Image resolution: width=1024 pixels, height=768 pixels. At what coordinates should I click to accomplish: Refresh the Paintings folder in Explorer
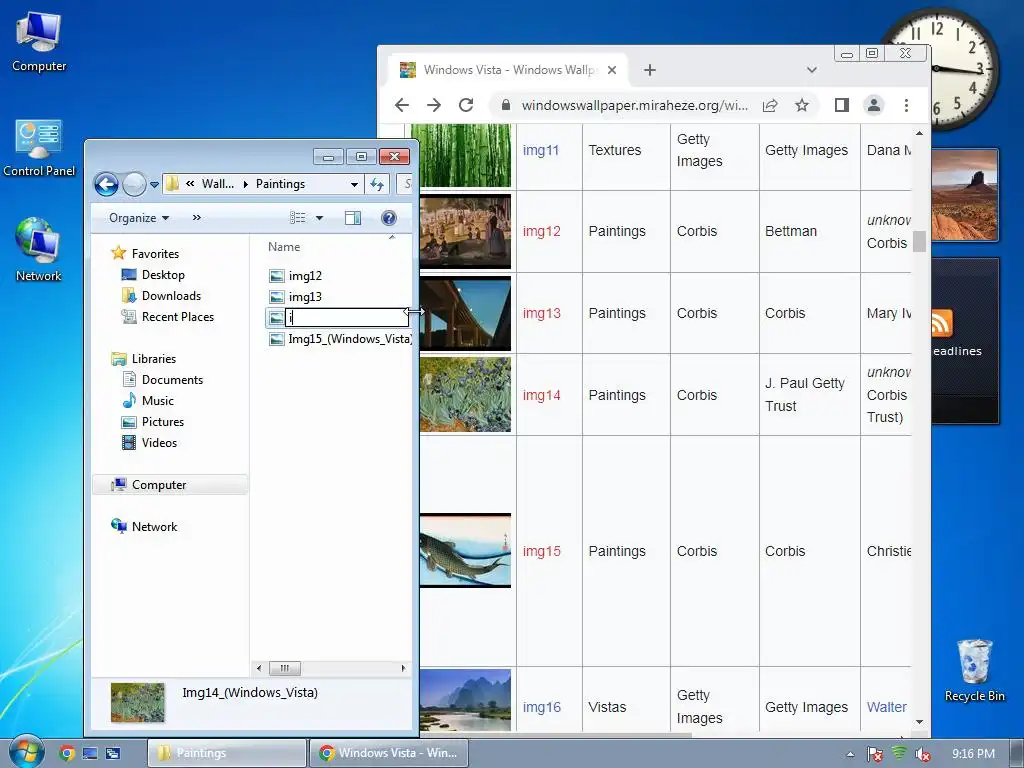click(377, 184)
